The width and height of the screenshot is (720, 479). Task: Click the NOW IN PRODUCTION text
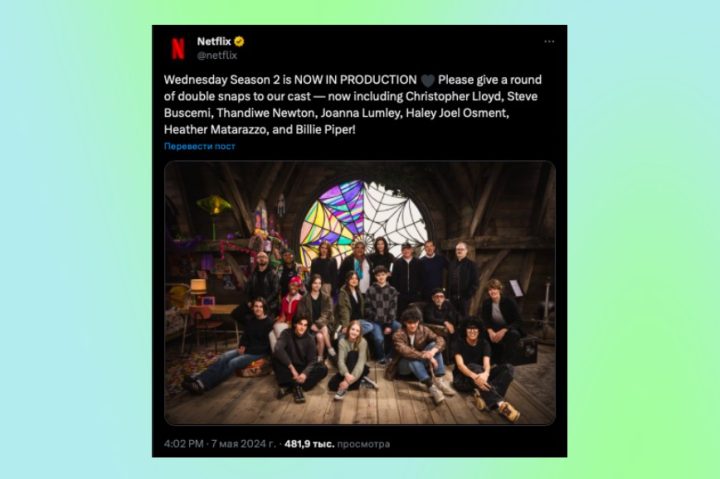coord(355,80)
